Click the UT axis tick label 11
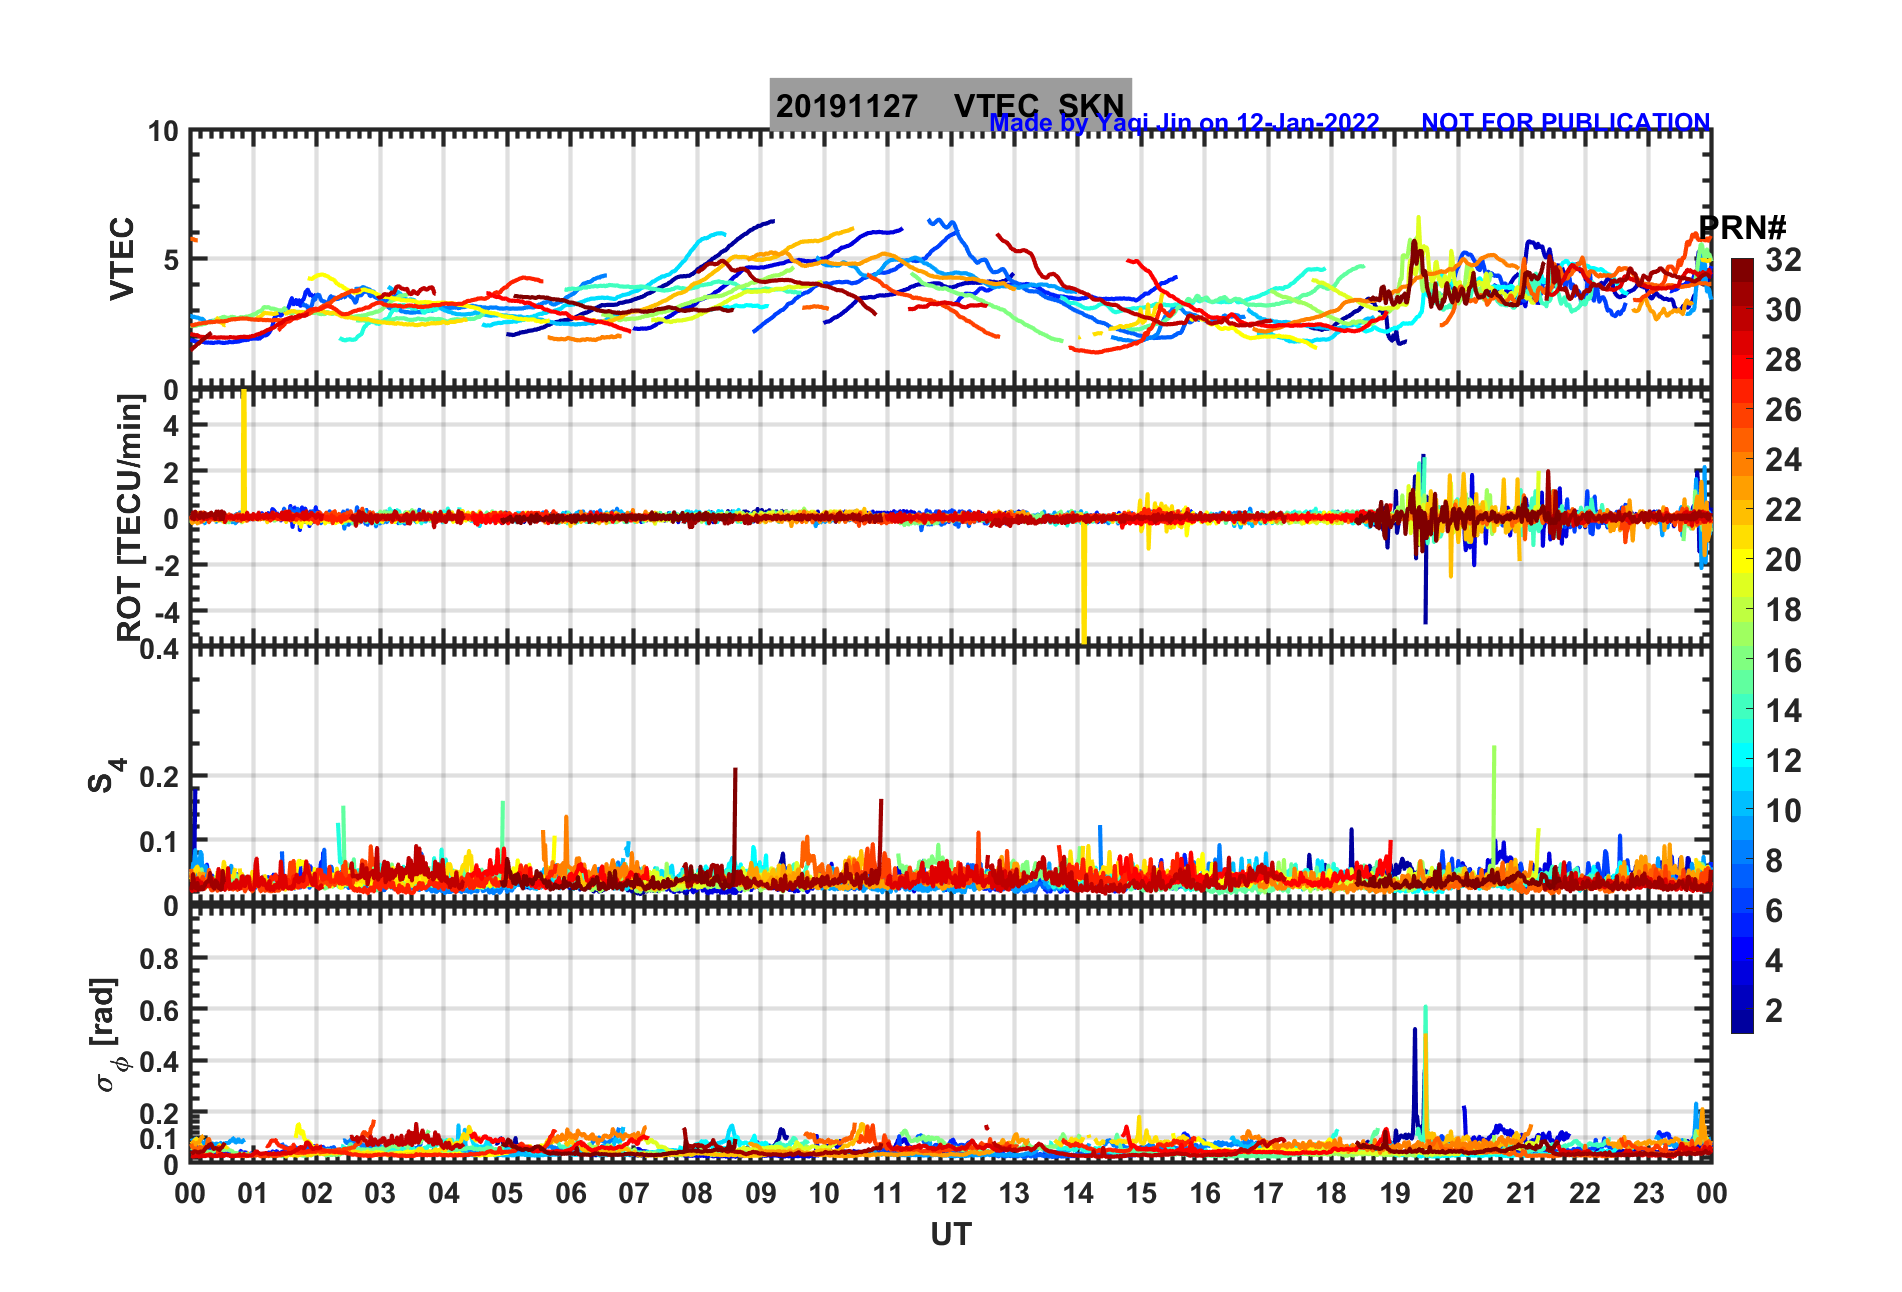The width and height of the screenshot is (1902, 1292). coord(888,1193)
